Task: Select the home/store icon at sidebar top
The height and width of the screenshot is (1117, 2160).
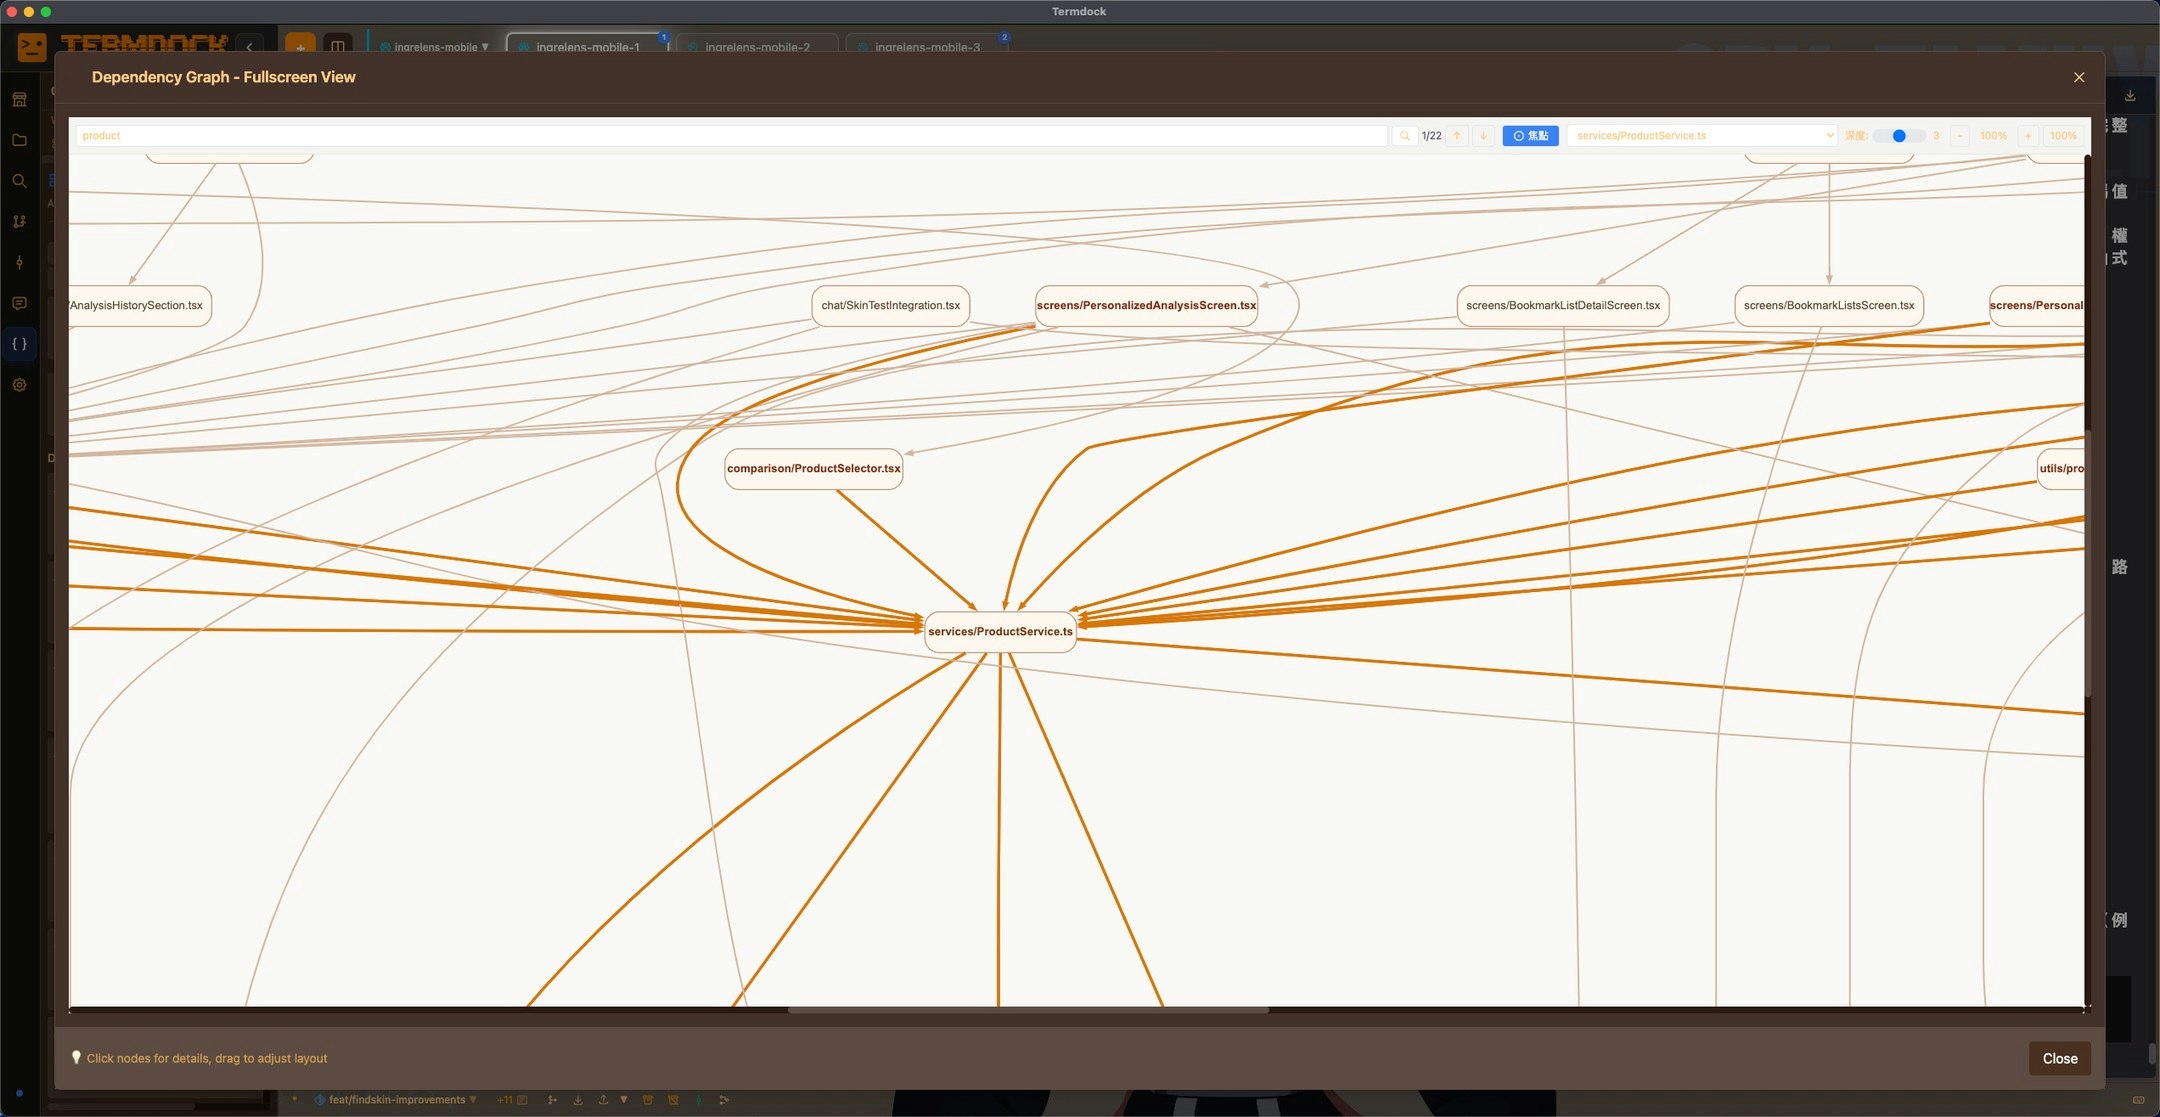Action: tap(20, 98)
